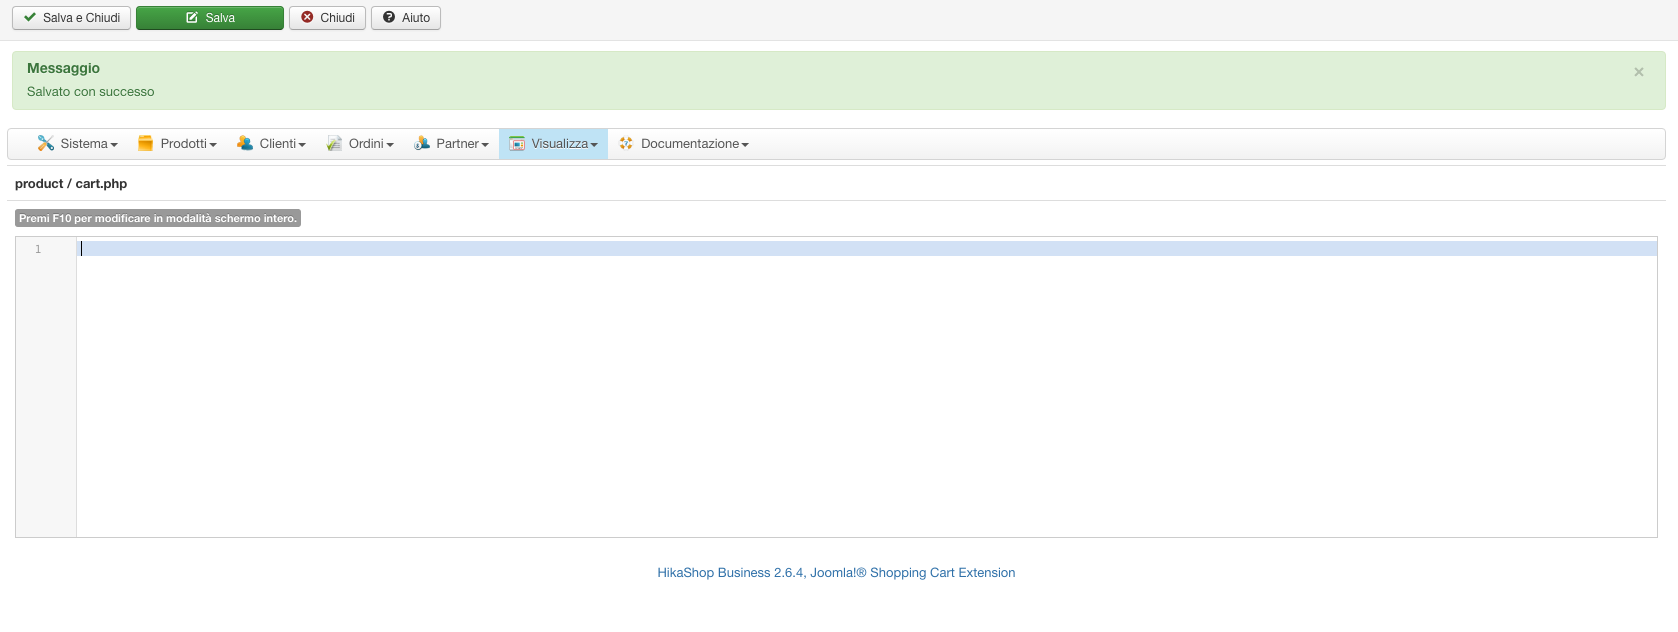This screenshot has height=632, width=1678.
Task: Click the 'Salvato con successo' message text
Action: click(91, 92)
